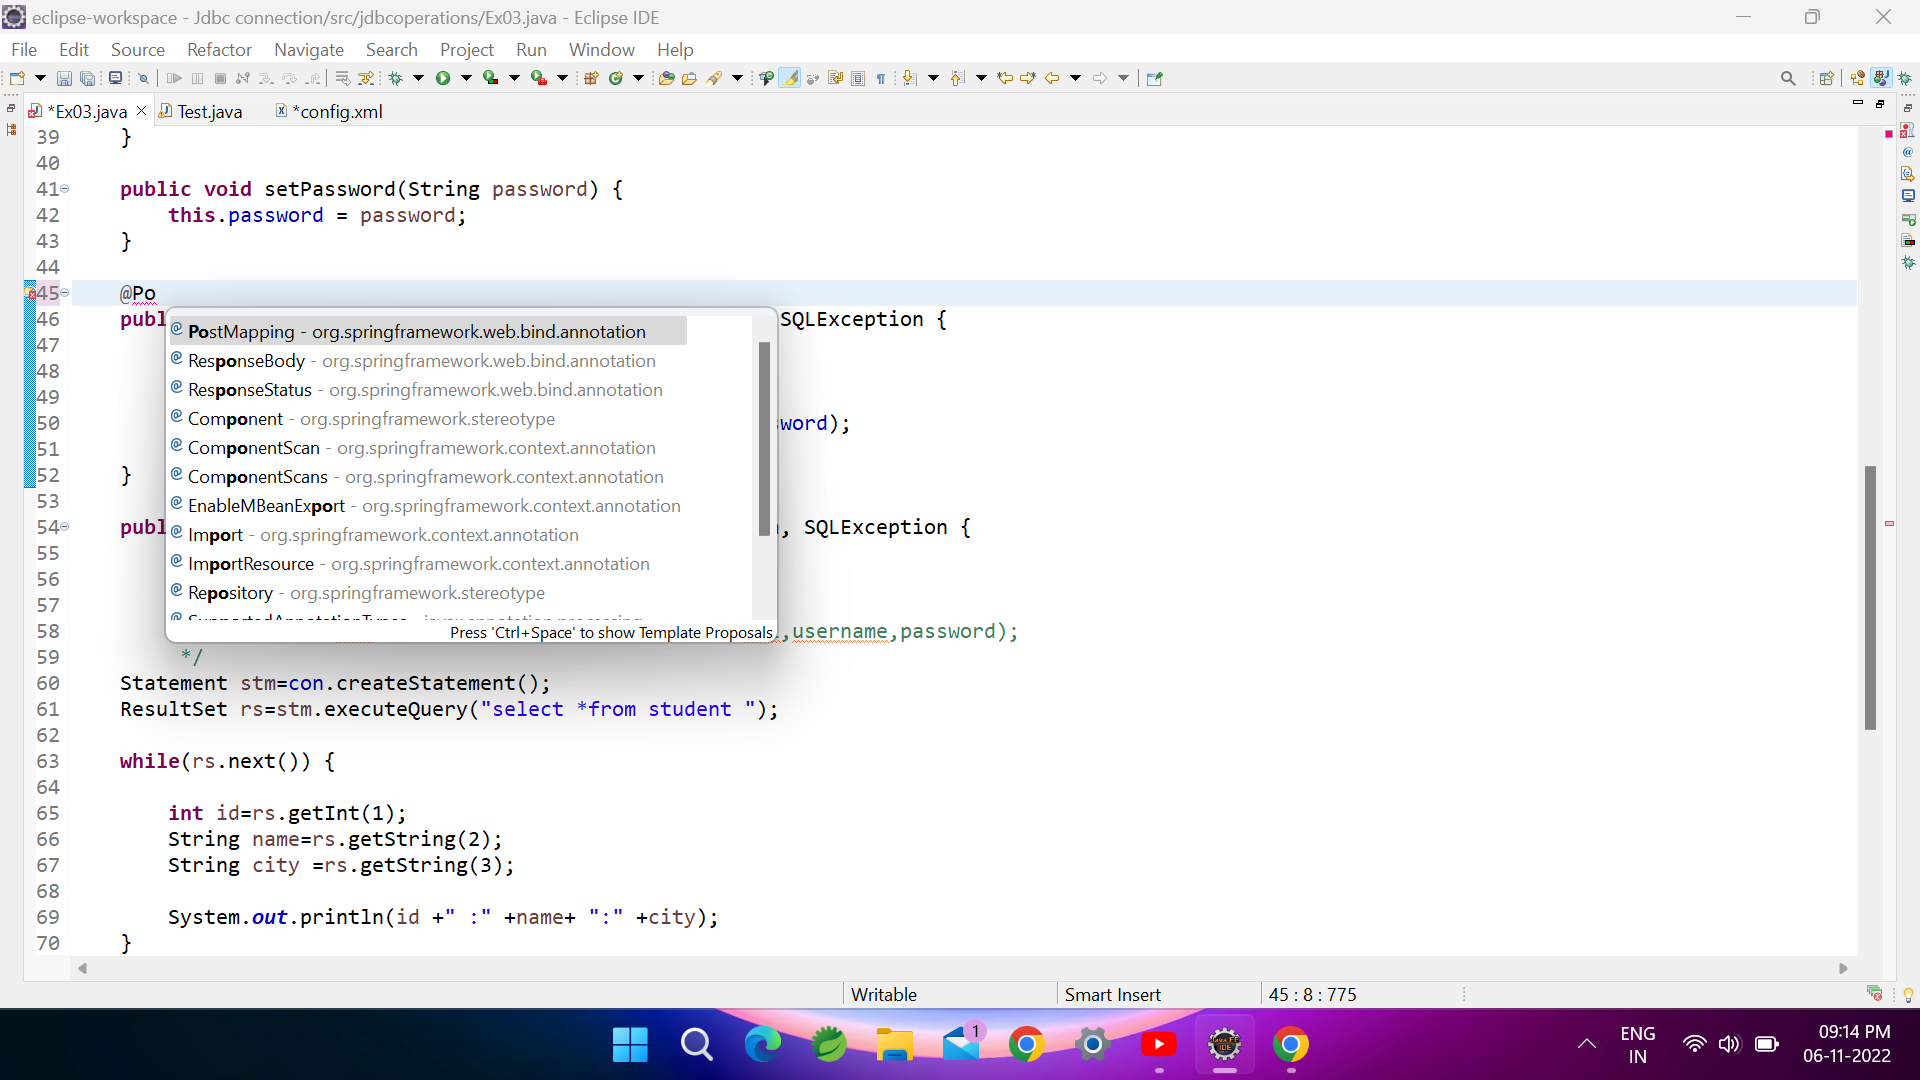Click the Search toolbar icon
Screen dimensions: 1920x1080
(x=1788, y=78)
